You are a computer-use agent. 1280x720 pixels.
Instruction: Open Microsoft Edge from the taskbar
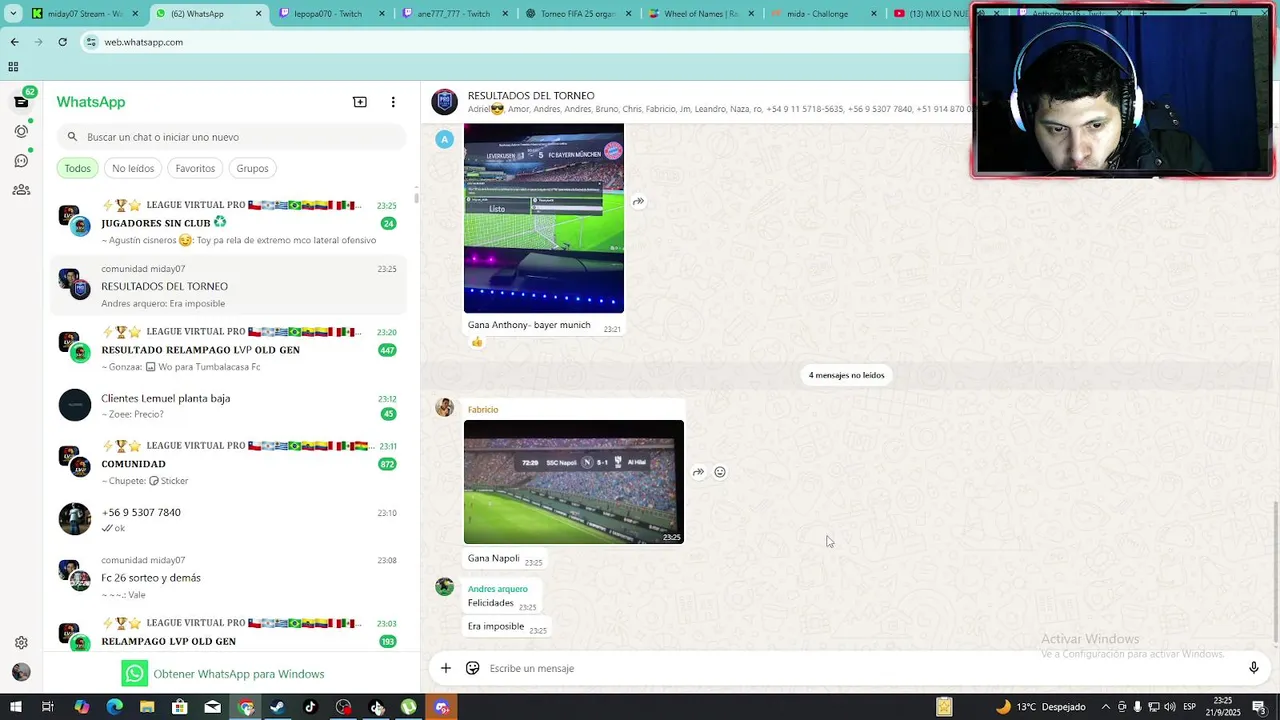coord(114,707)
